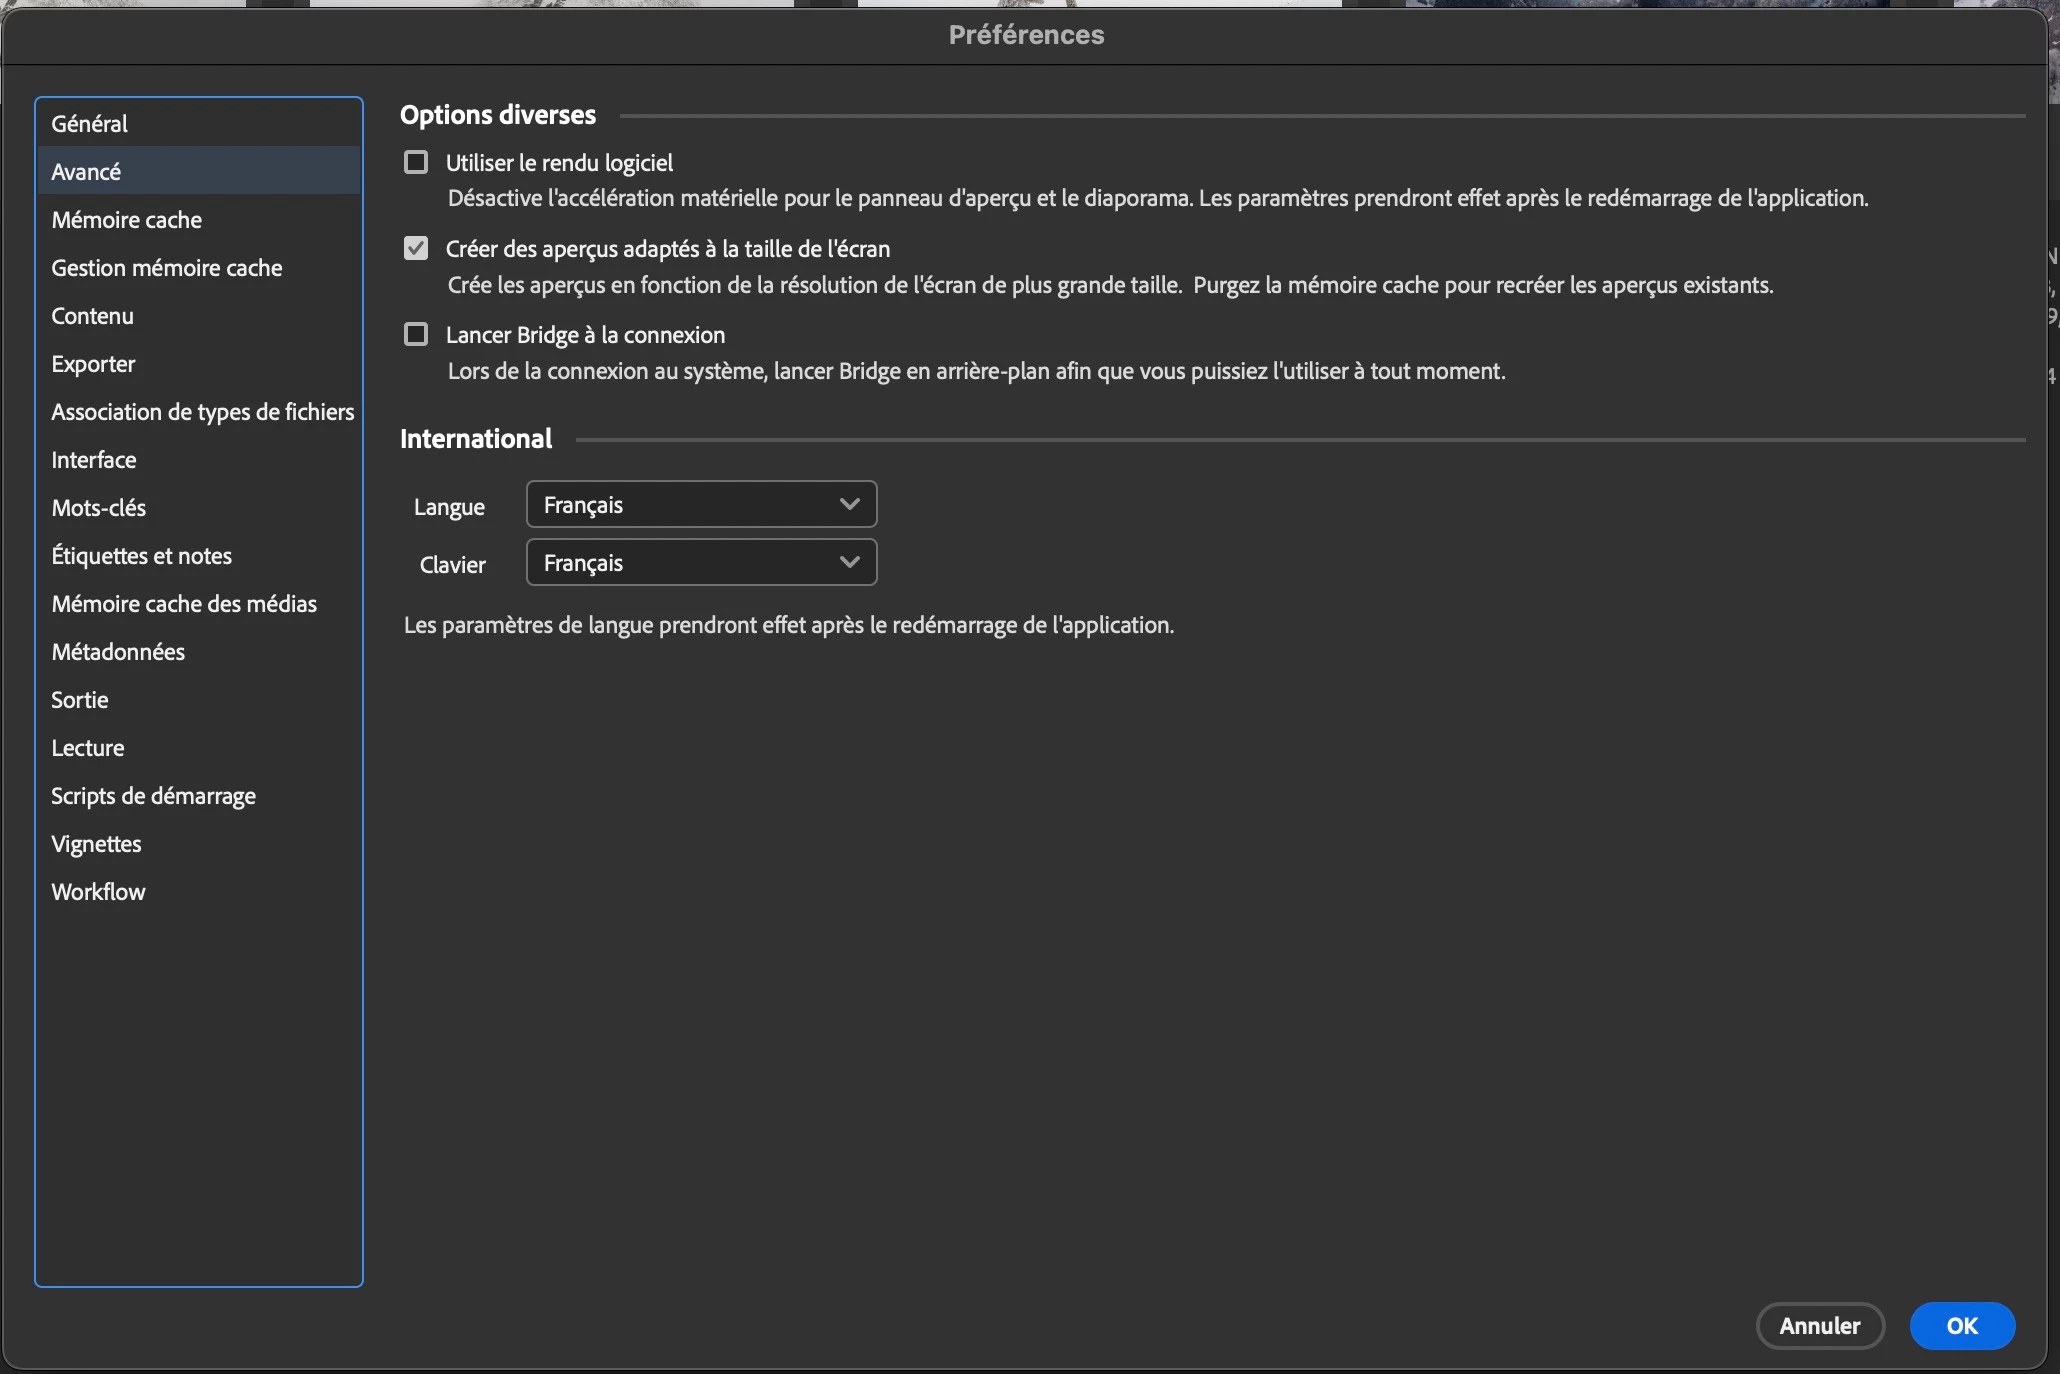Select Étiquettes et notes in sidebar
The width and height of the screenshot is (2060, 1374).
pos(142,556)
